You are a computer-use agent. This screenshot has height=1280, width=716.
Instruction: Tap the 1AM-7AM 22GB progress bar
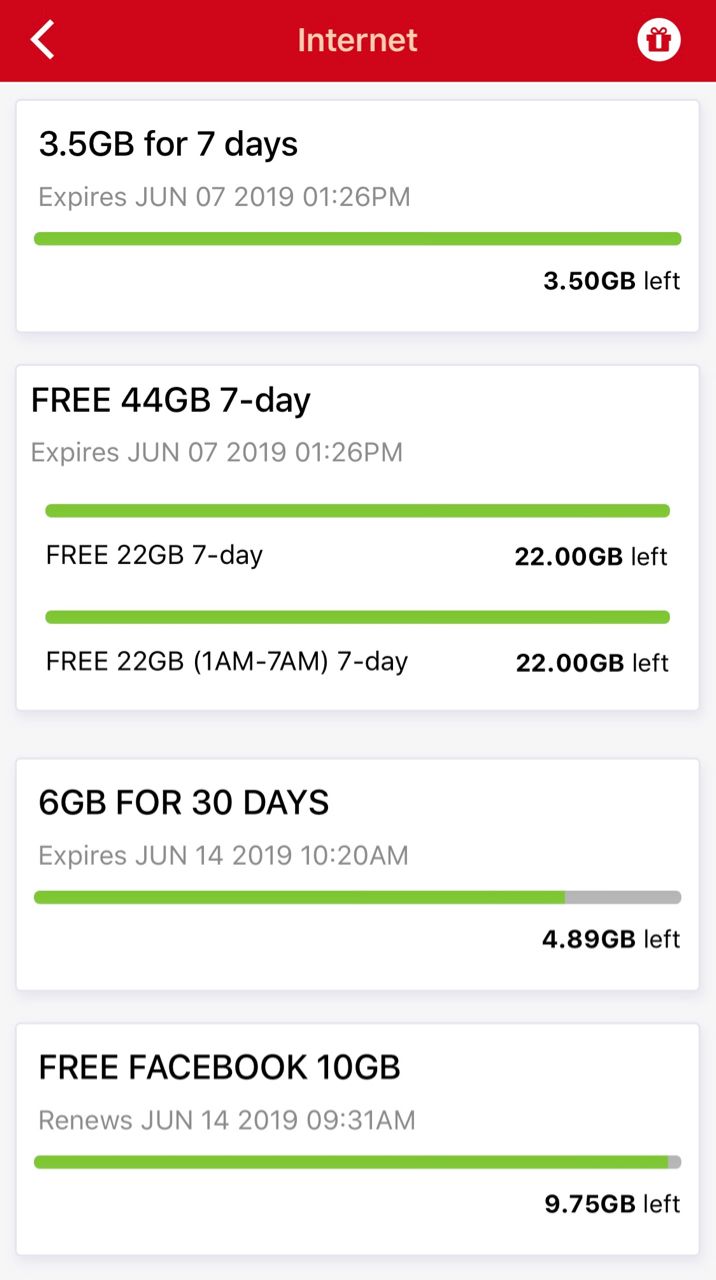(x=357, y=617)
